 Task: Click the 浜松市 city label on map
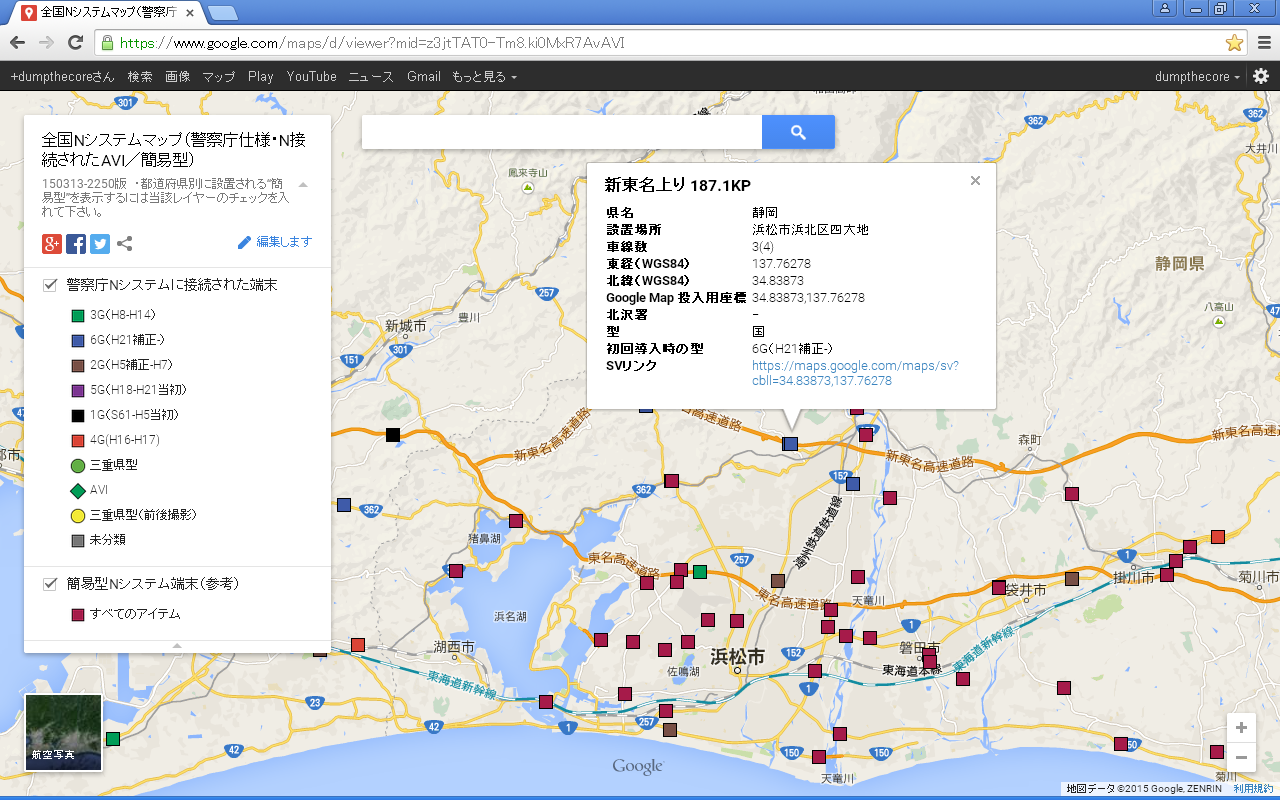(x=737, y=657)
